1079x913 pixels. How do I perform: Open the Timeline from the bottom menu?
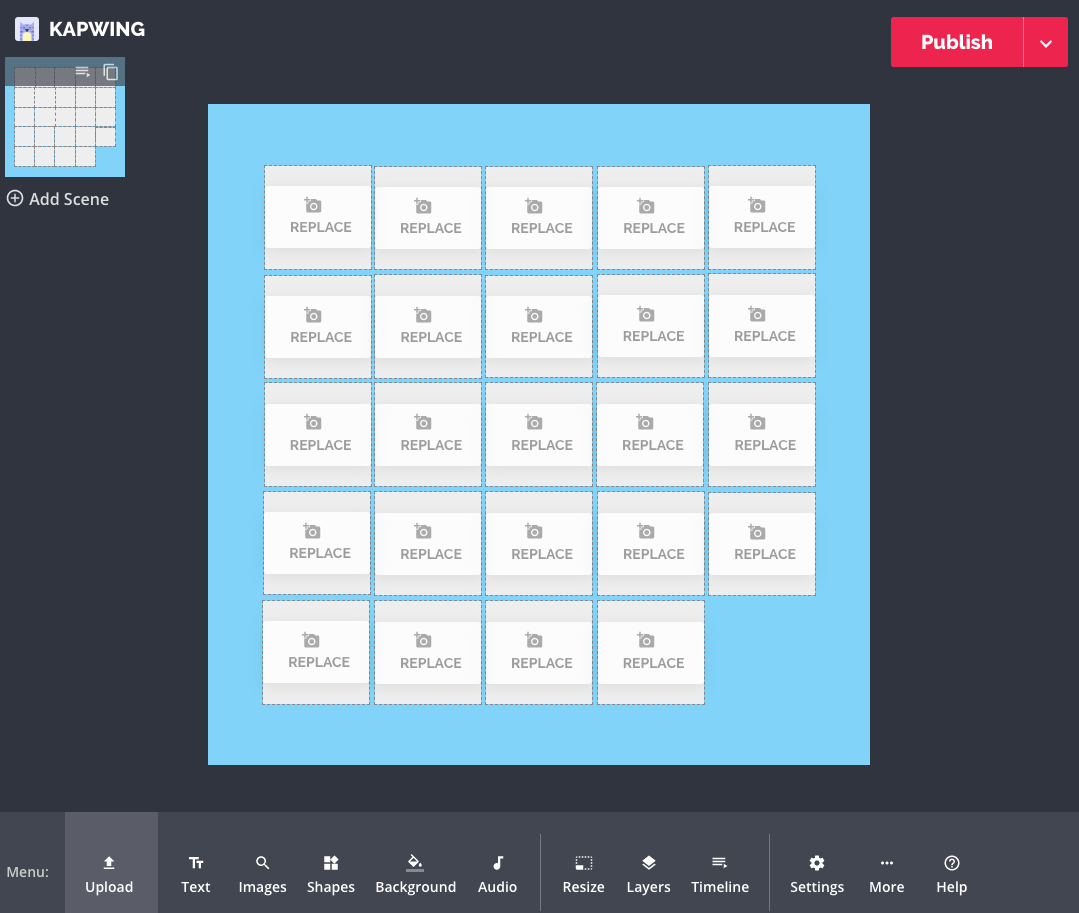click(719, 873)
